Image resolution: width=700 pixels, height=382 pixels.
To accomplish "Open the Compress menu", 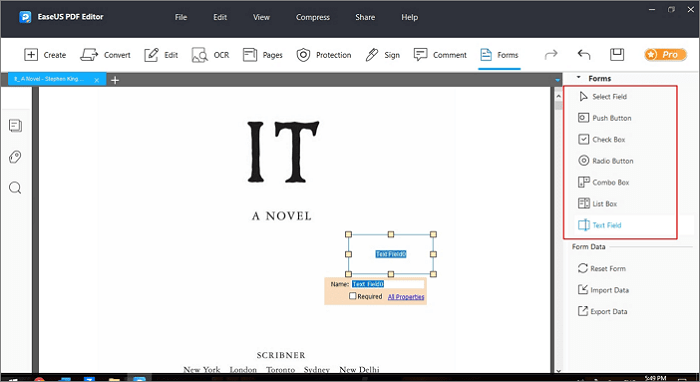I will (x=312, y=17).
